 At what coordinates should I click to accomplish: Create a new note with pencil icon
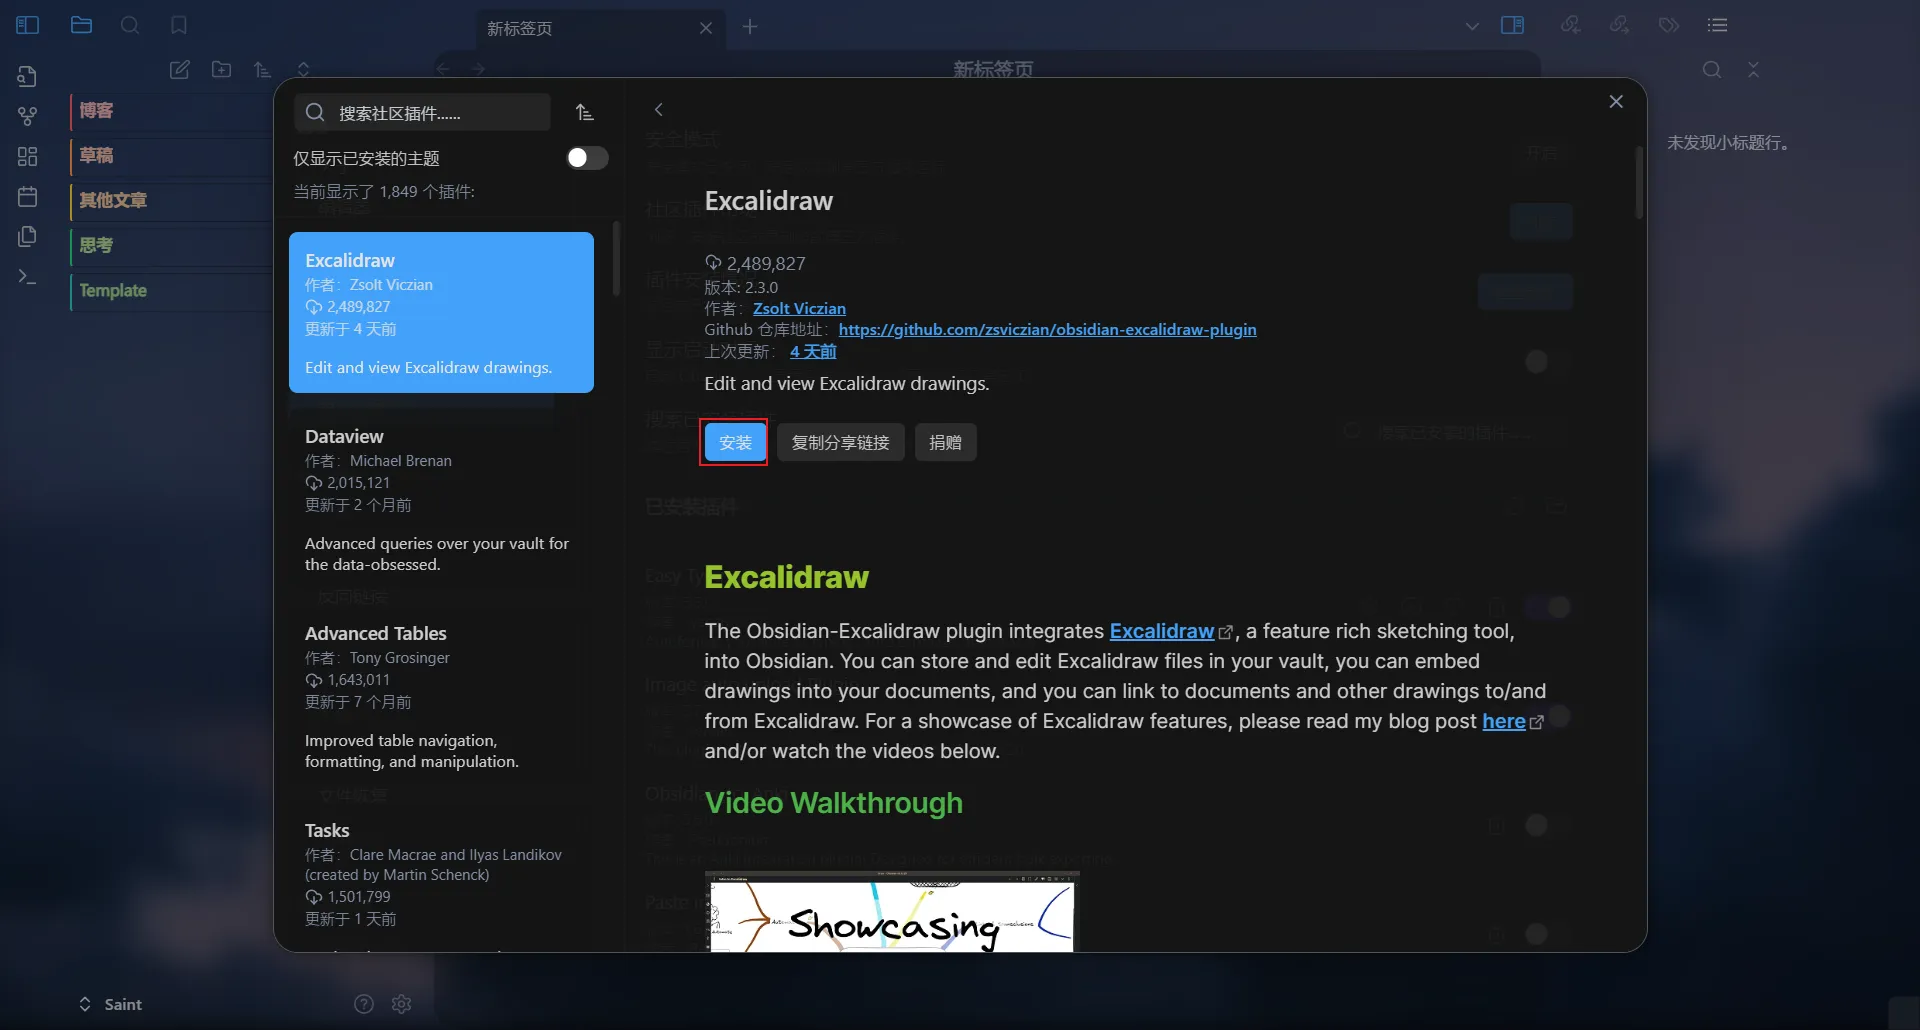(180, 69)
